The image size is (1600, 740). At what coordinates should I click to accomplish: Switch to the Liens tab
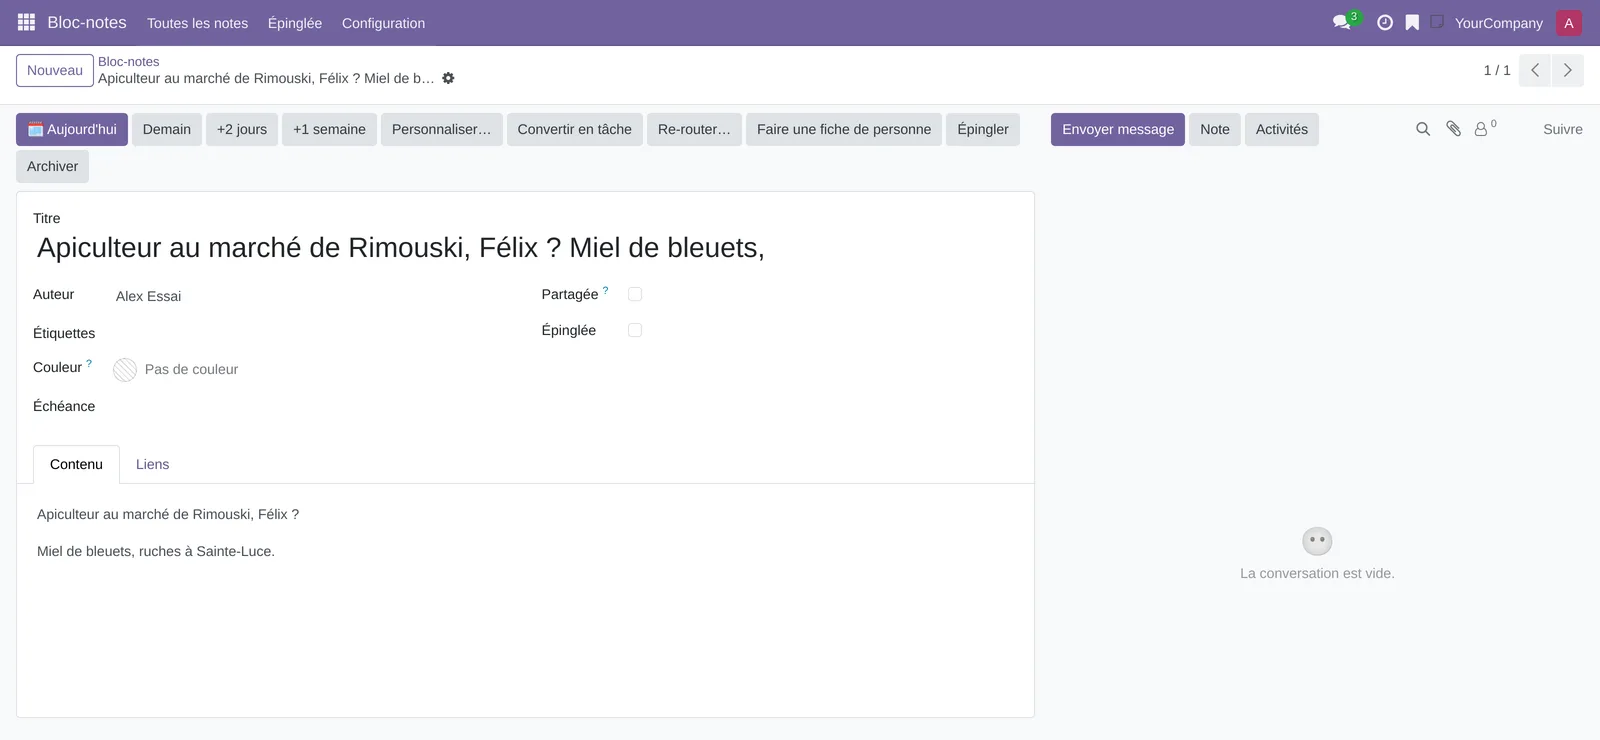click(152, 464)
